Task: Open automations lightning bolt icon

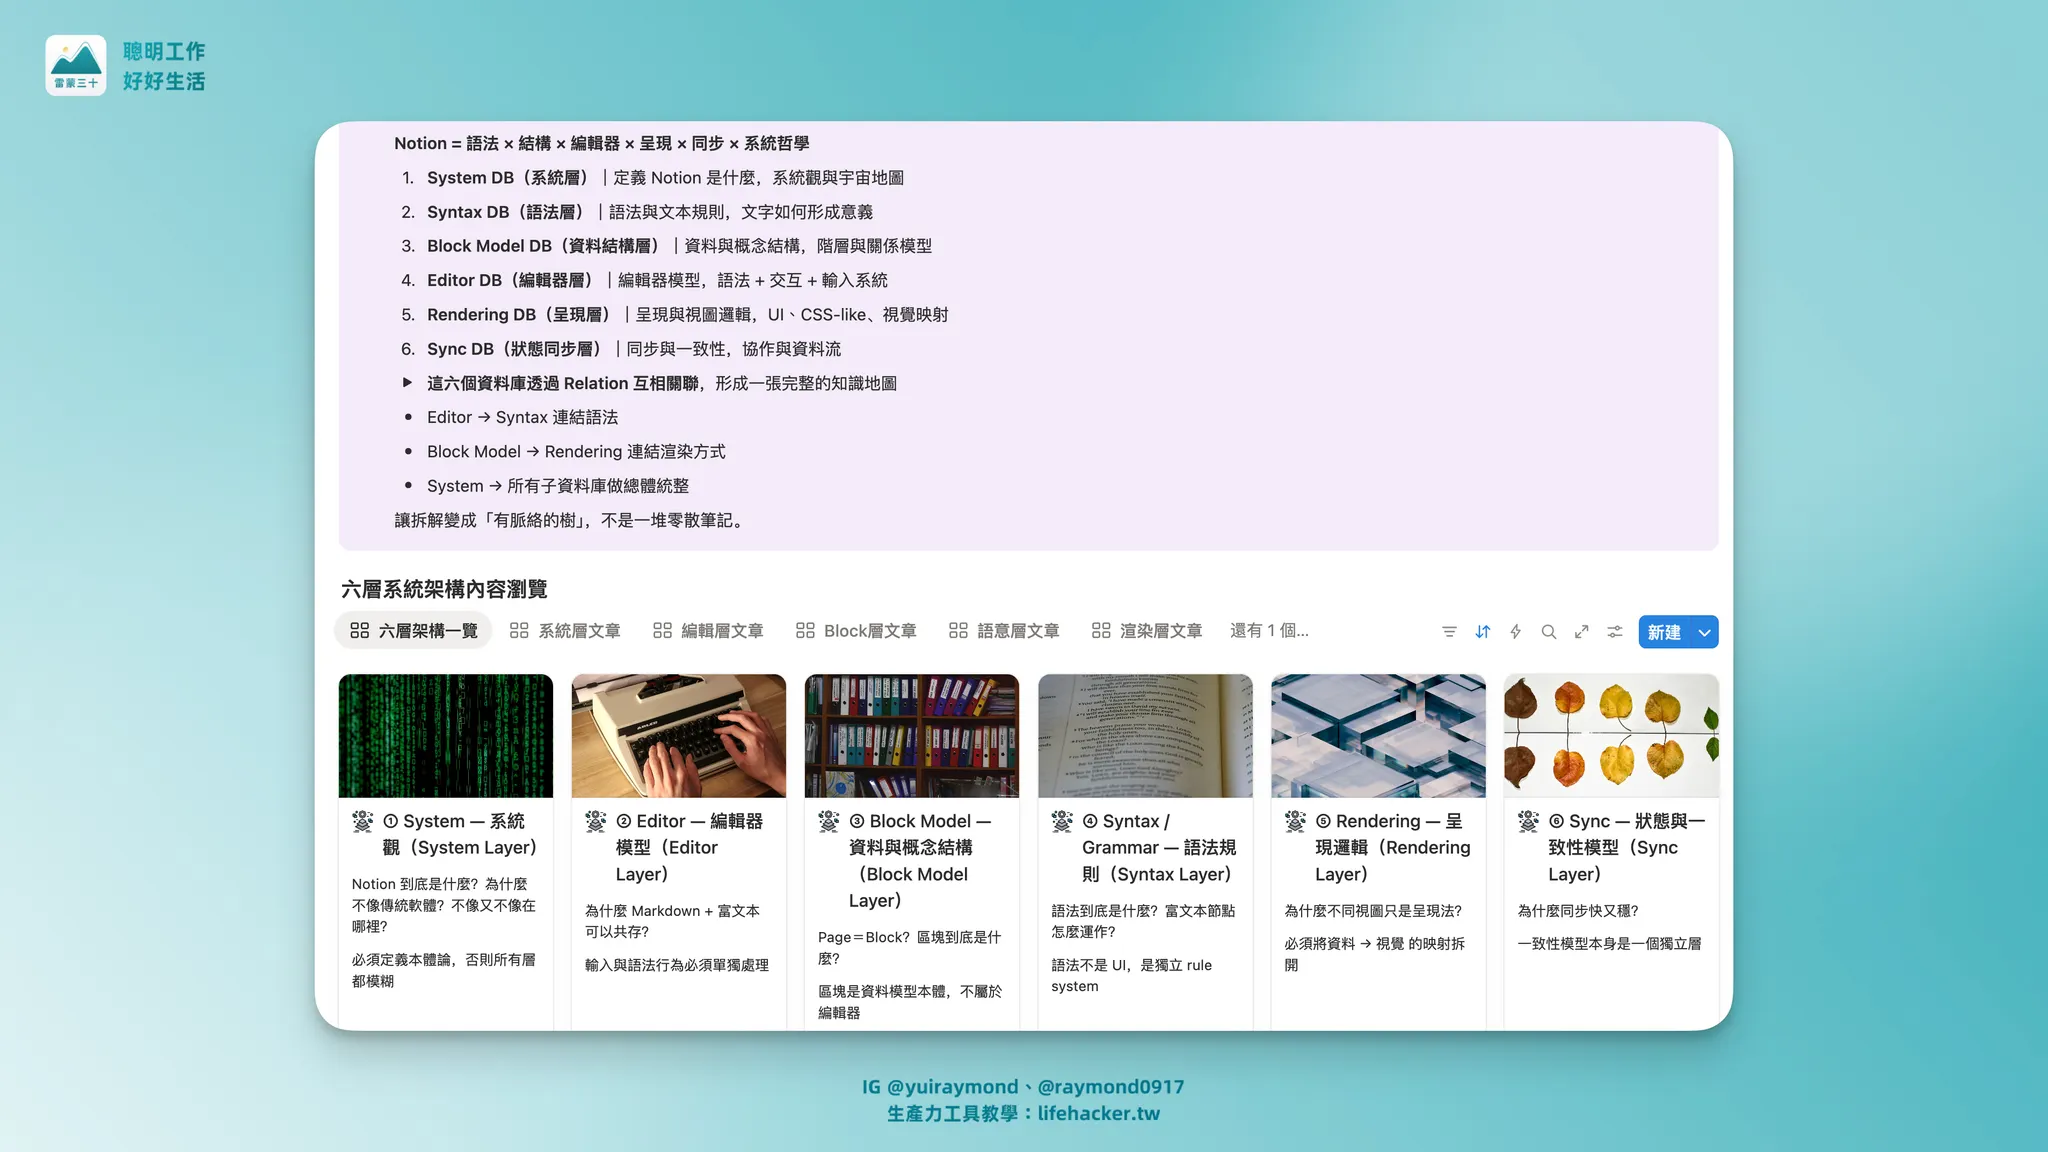Action: pos(1515,632)
